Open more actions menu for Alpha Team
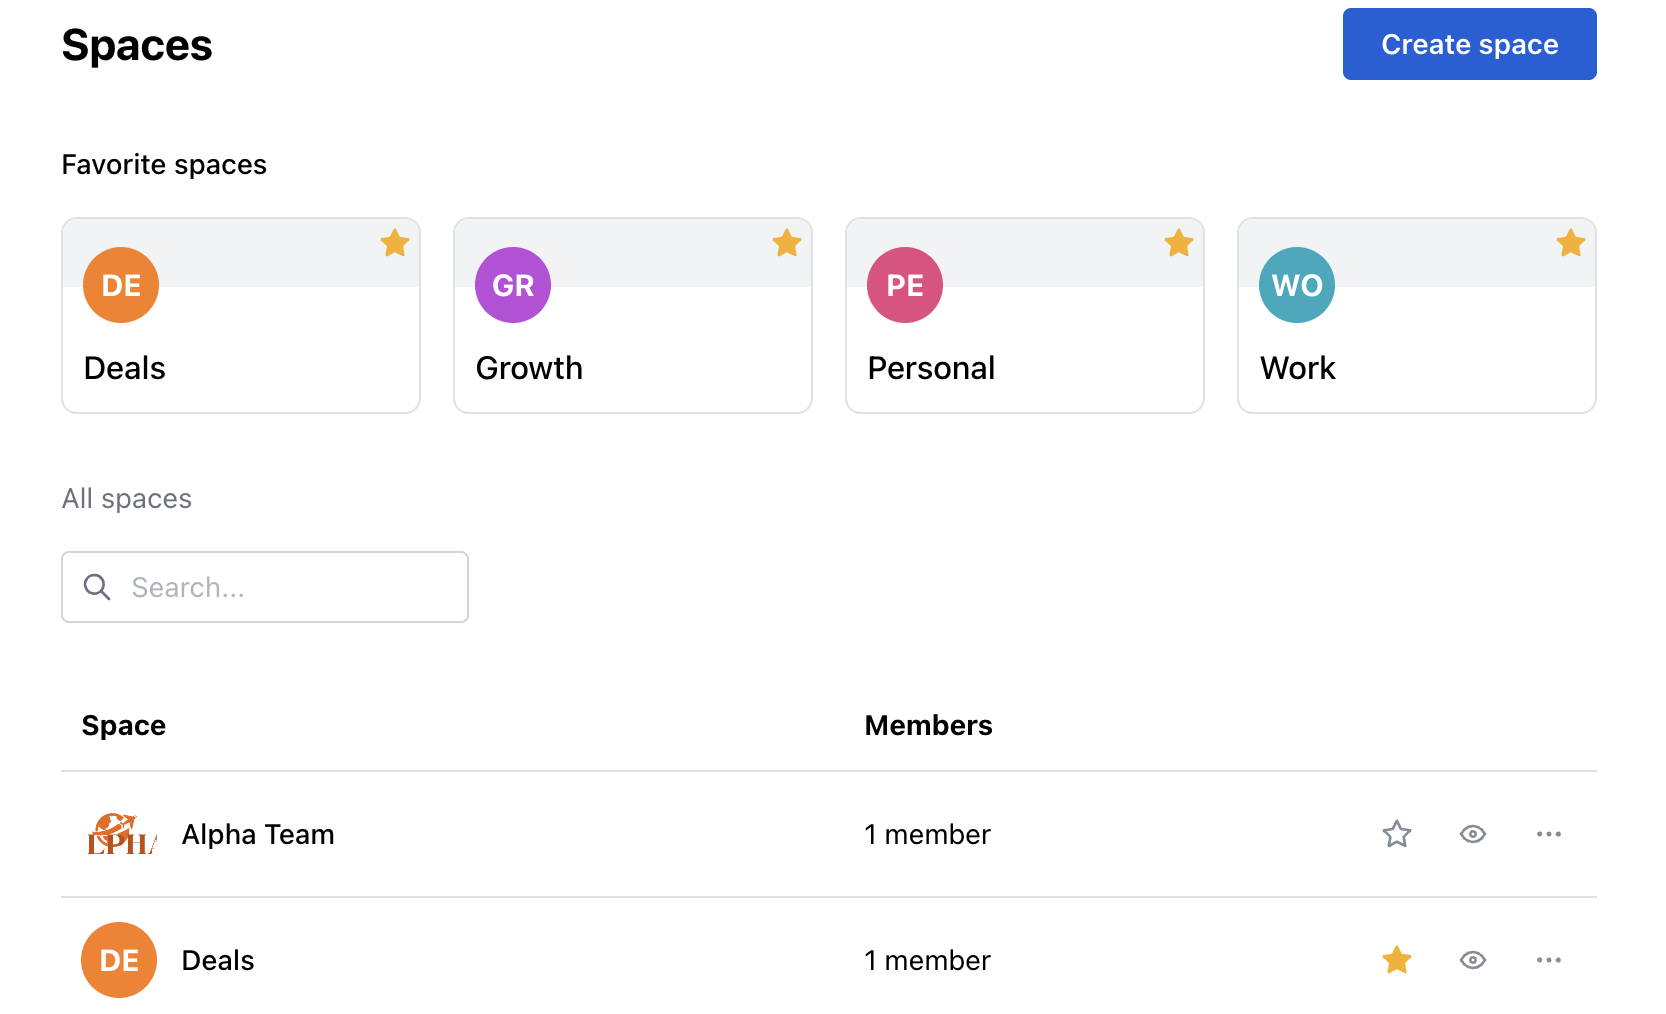Image resolution: width=1666 pixels, height=1014 pixels. [x=1549, y=834]
